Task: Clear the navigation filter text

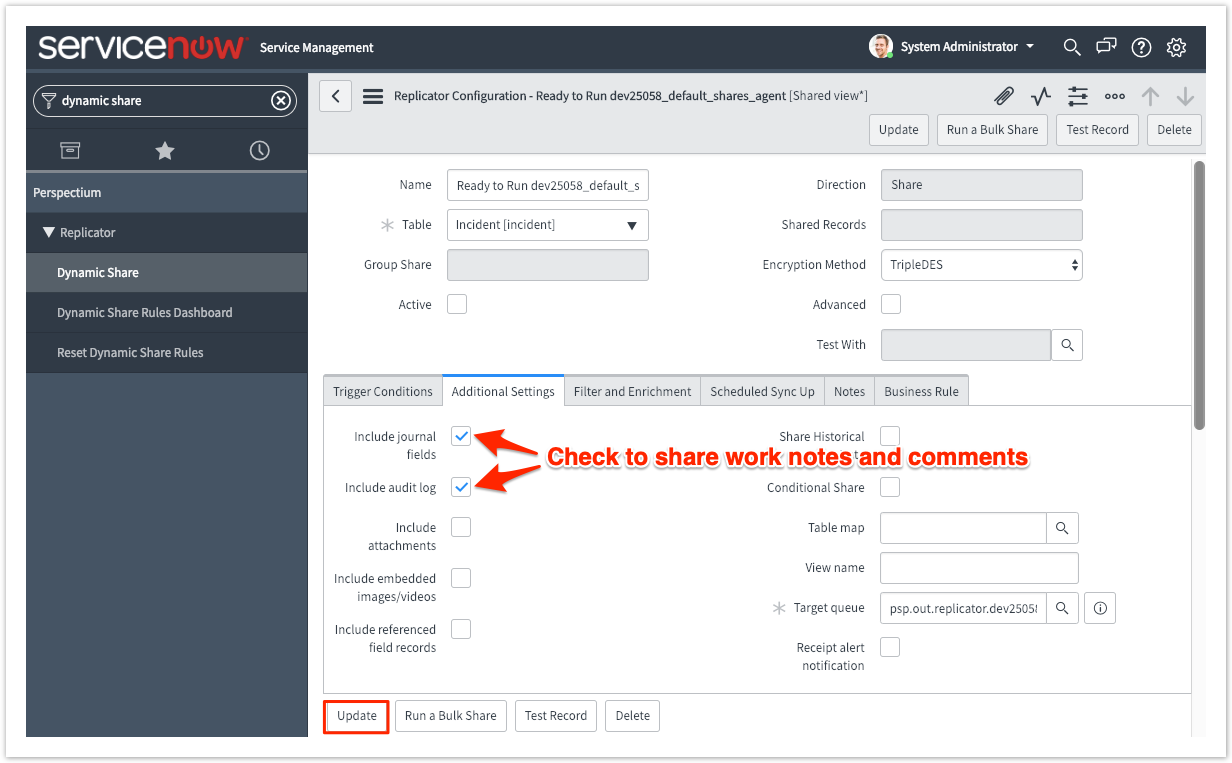Action: click(281, 100)
